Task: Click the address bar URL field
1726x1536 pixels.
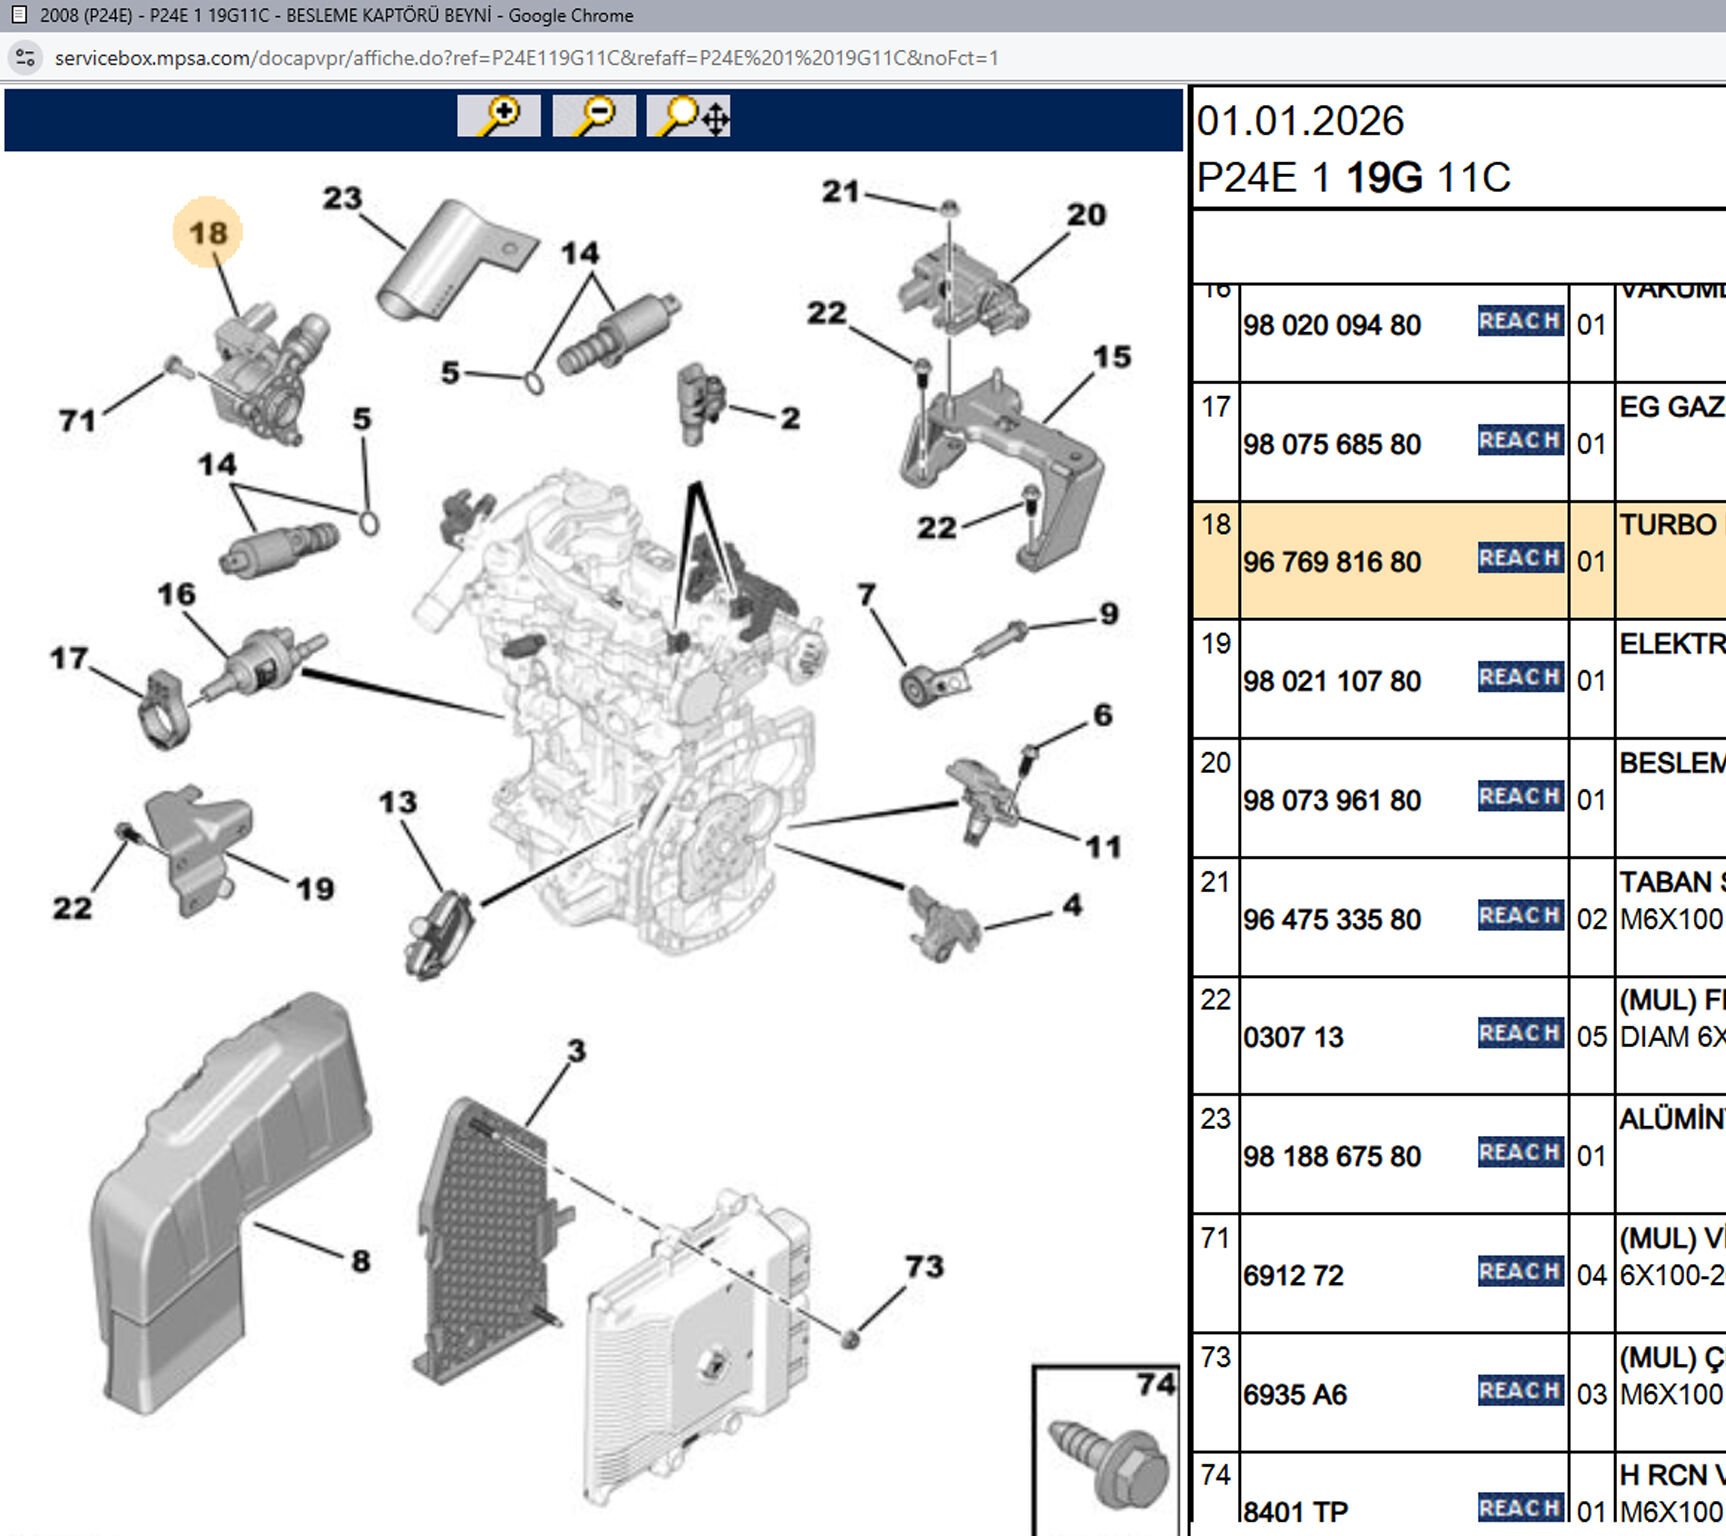Action: [520, 59]
